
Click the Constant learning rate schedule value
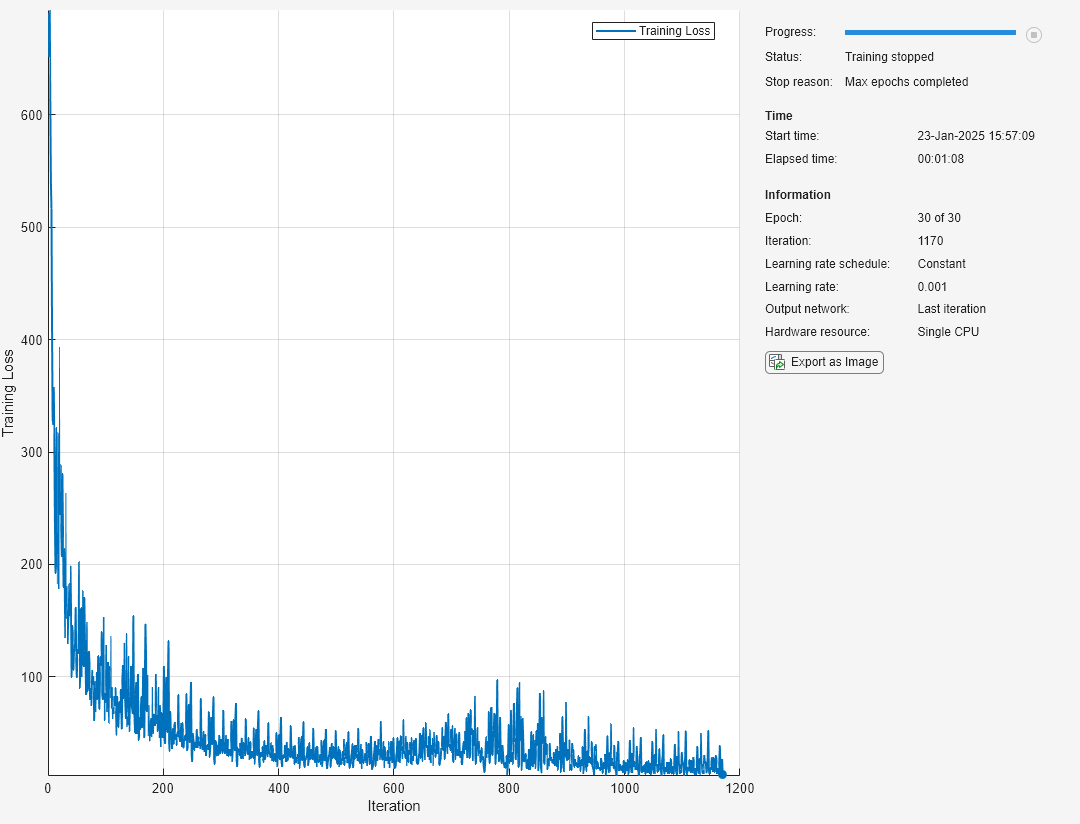coord(941,264)
